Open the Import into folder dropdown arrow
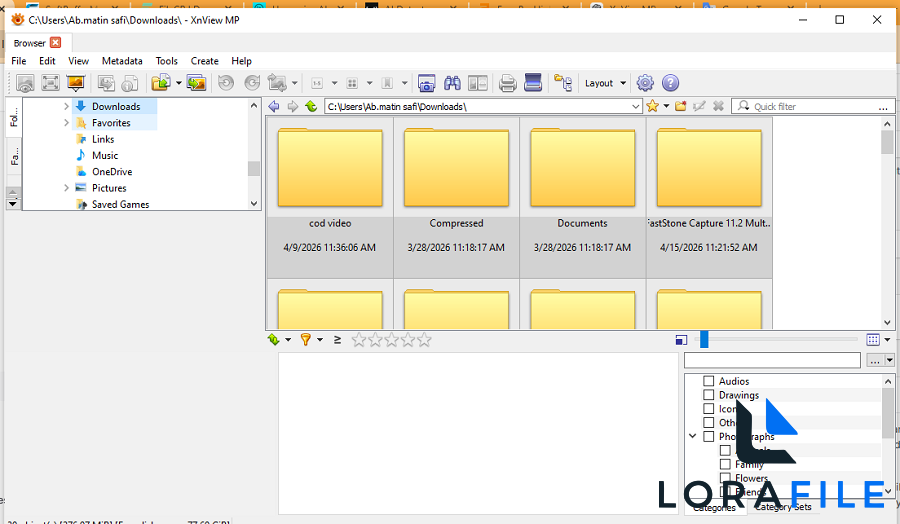The image size is (900, 524). (x=179, y=83)
